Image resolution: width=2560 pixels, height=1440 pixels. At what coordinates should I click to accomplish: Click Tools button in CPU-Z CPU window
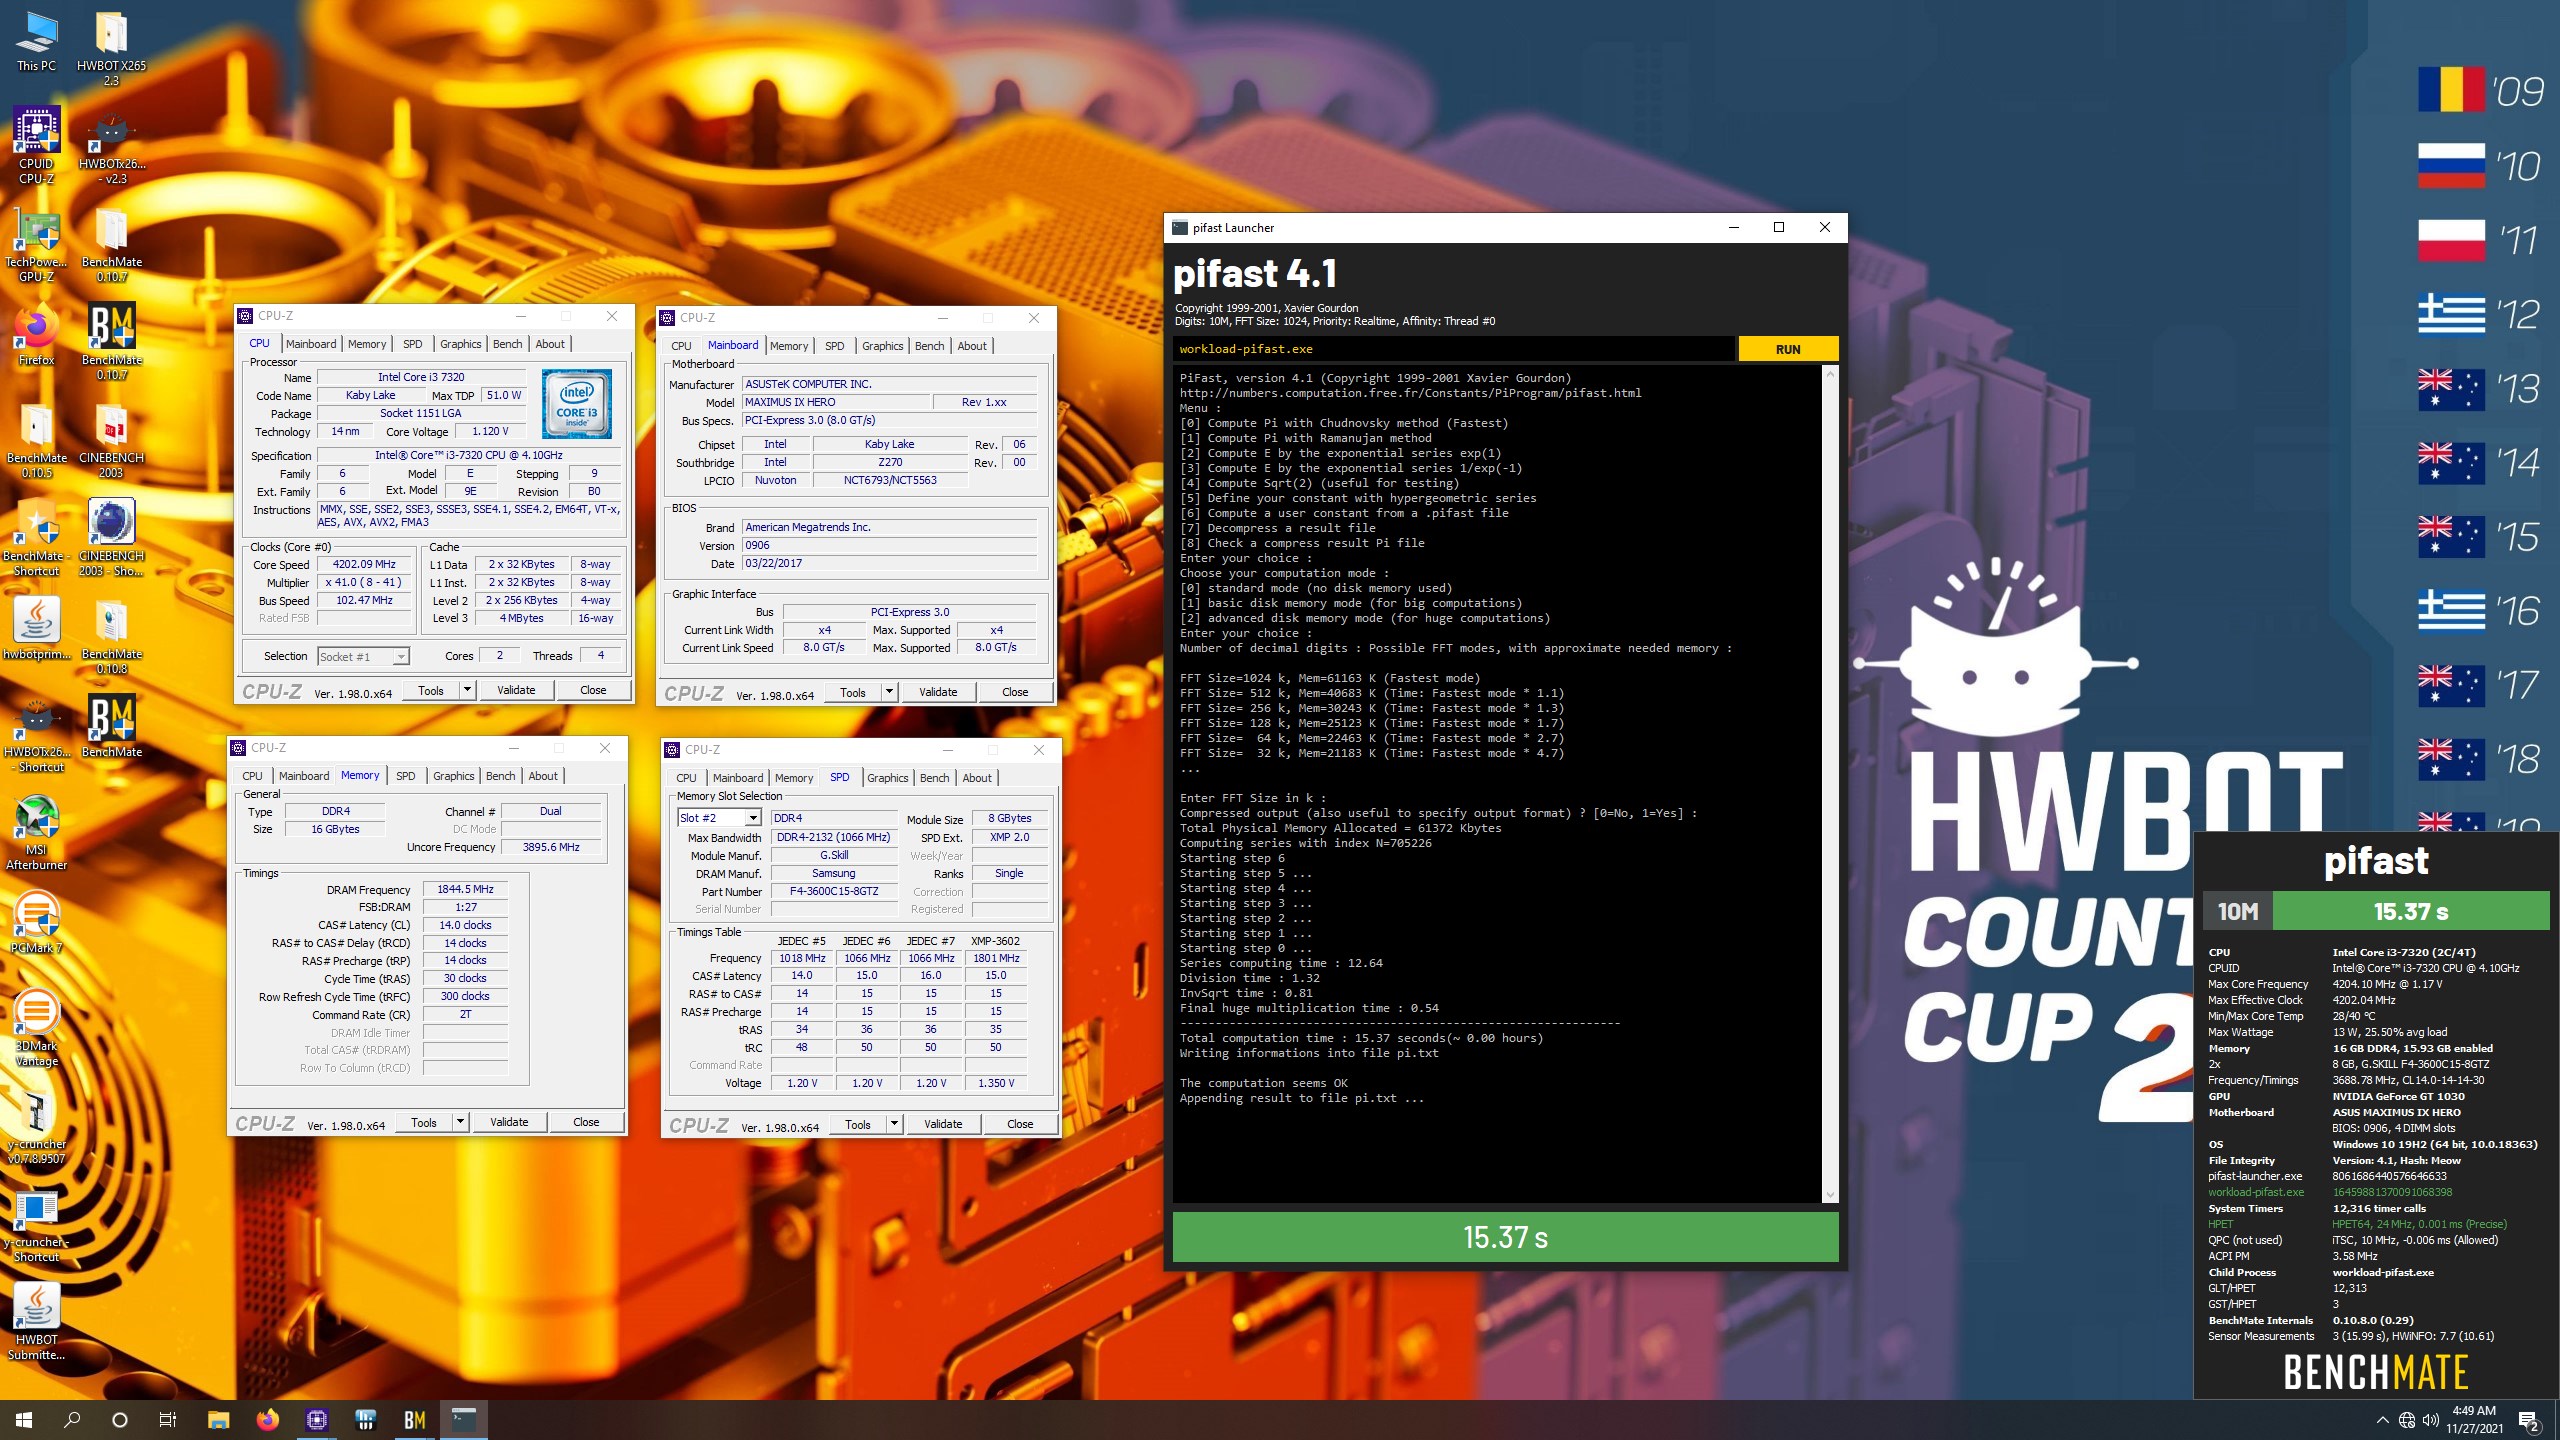431,690
